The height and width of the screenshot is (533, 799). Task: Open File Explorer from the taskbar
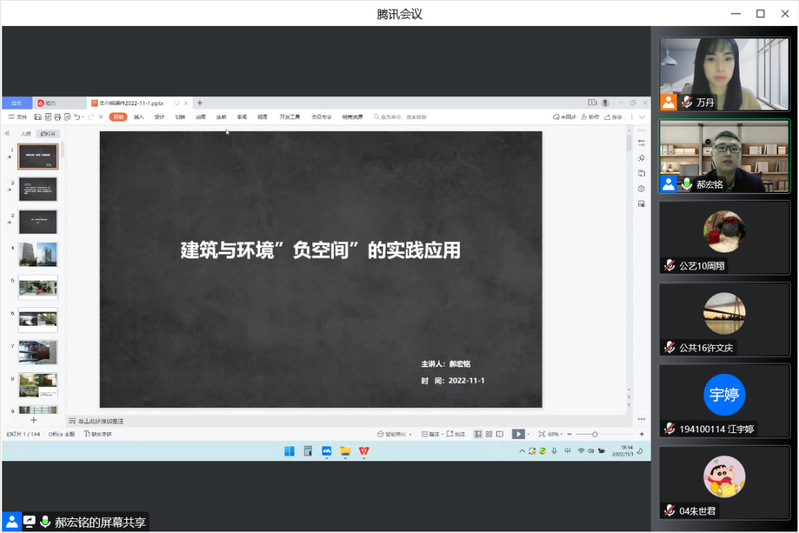345,451
